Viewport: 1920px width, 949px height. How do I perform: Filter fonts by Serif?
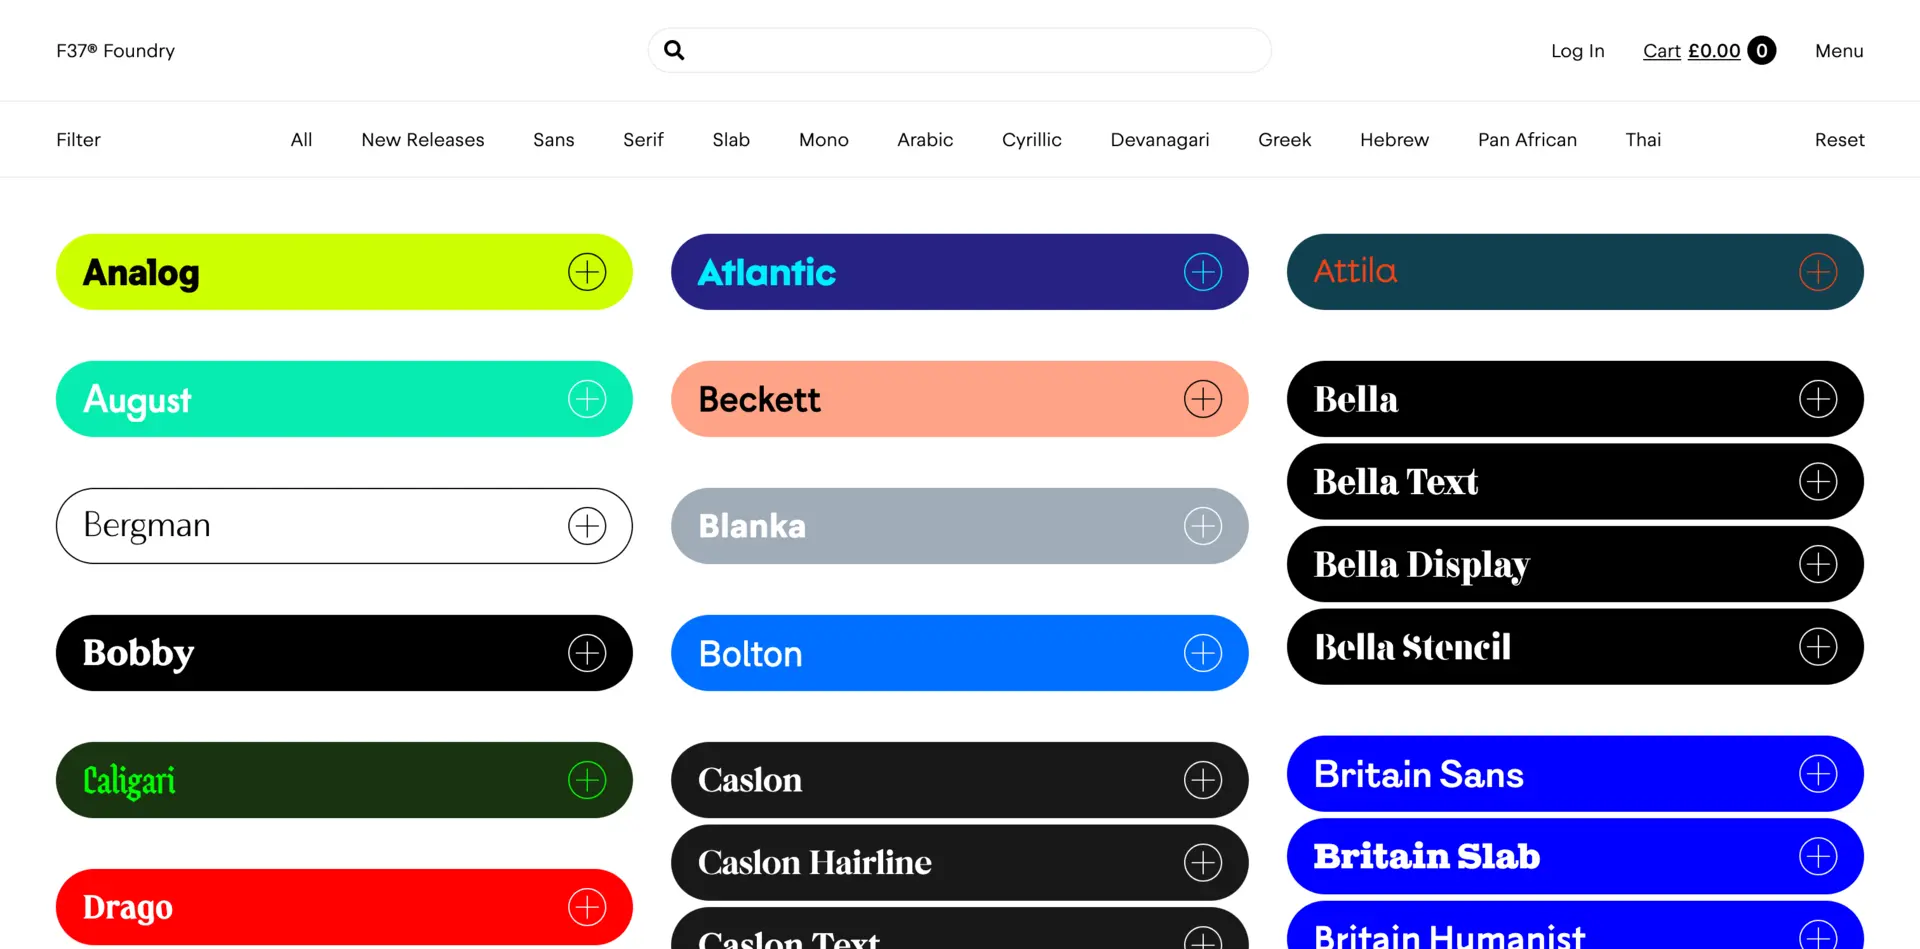(643, 140)
